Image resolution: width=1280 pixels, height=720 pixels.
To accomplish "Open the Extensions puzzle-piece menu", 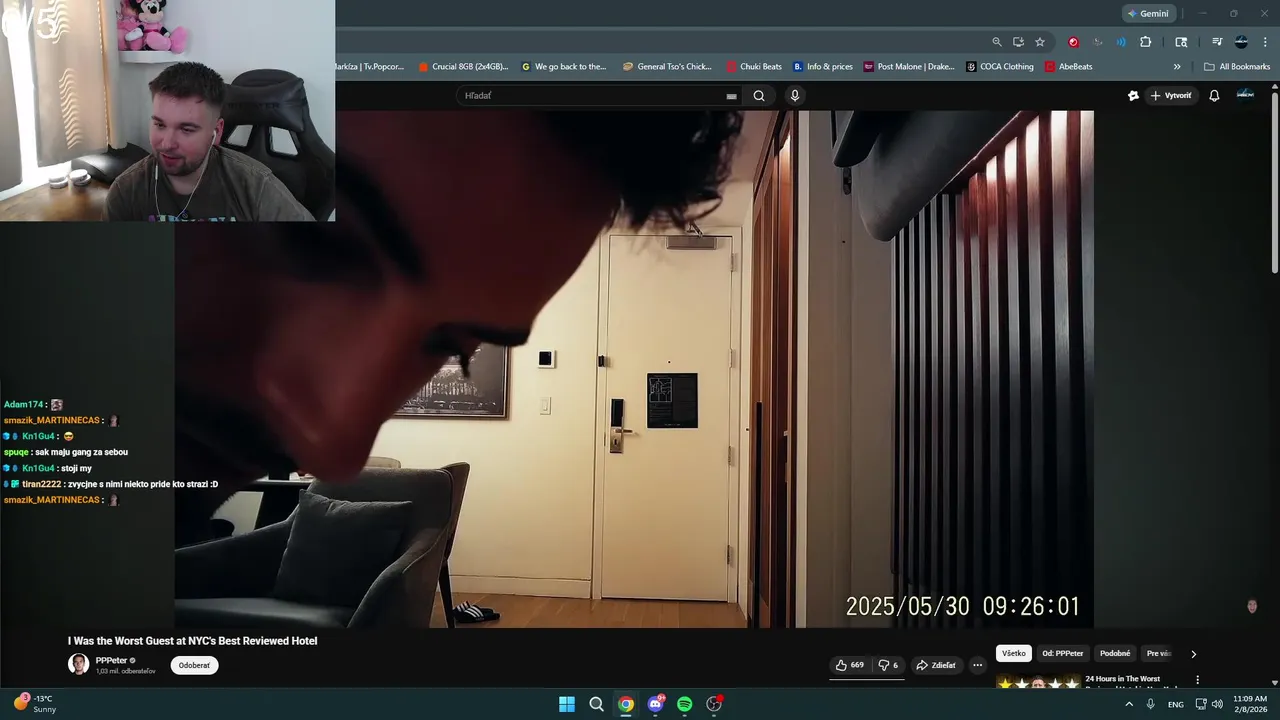I will point(1146,42).
